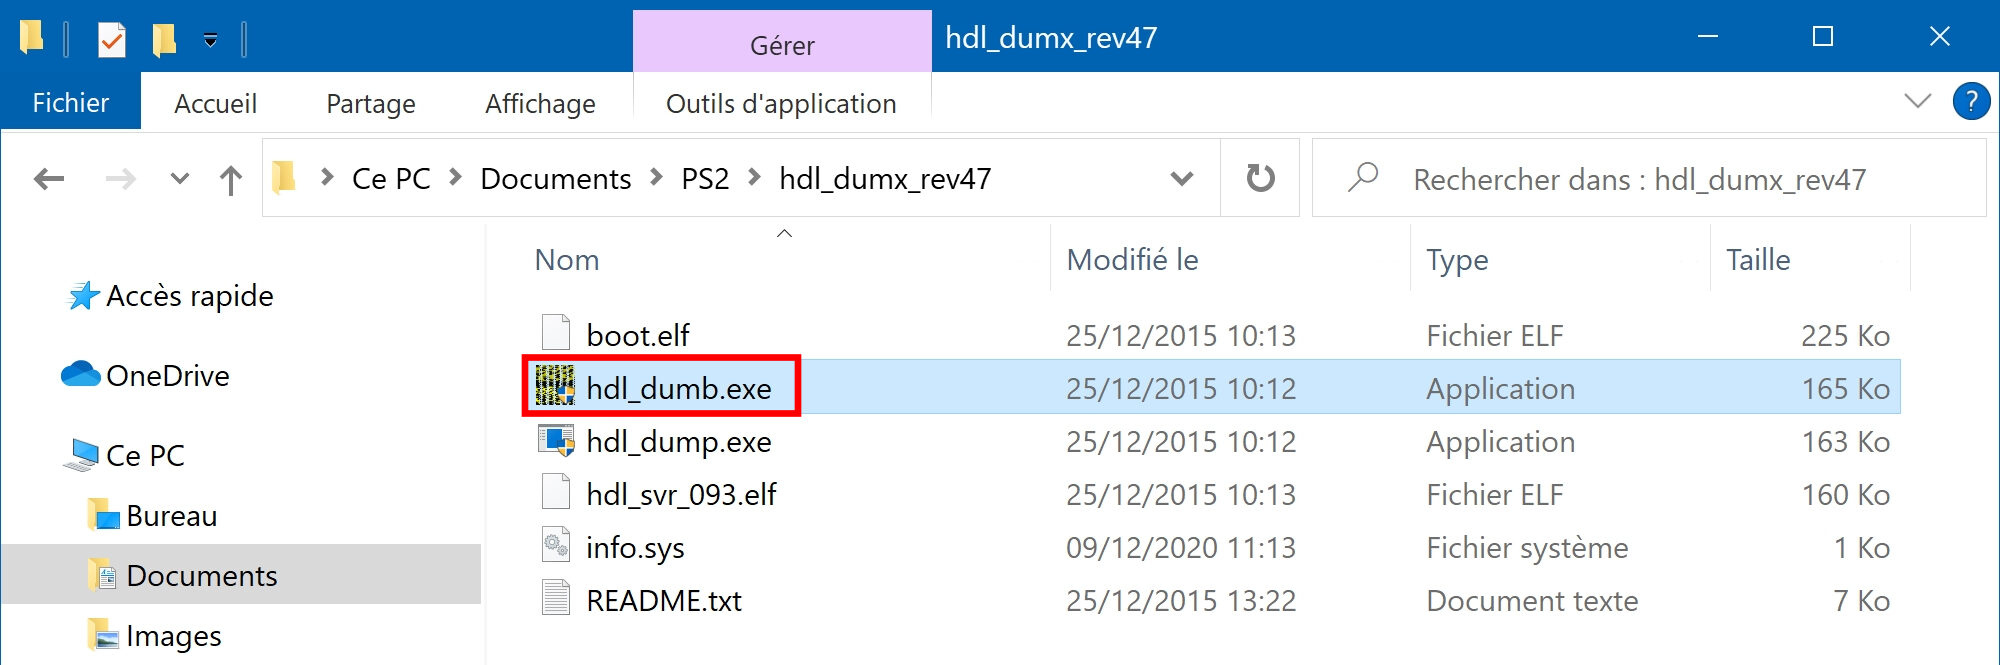The image size is (2000, 665).
Task: Open the recent locations dropdown arrow
Action: (180, 179)
